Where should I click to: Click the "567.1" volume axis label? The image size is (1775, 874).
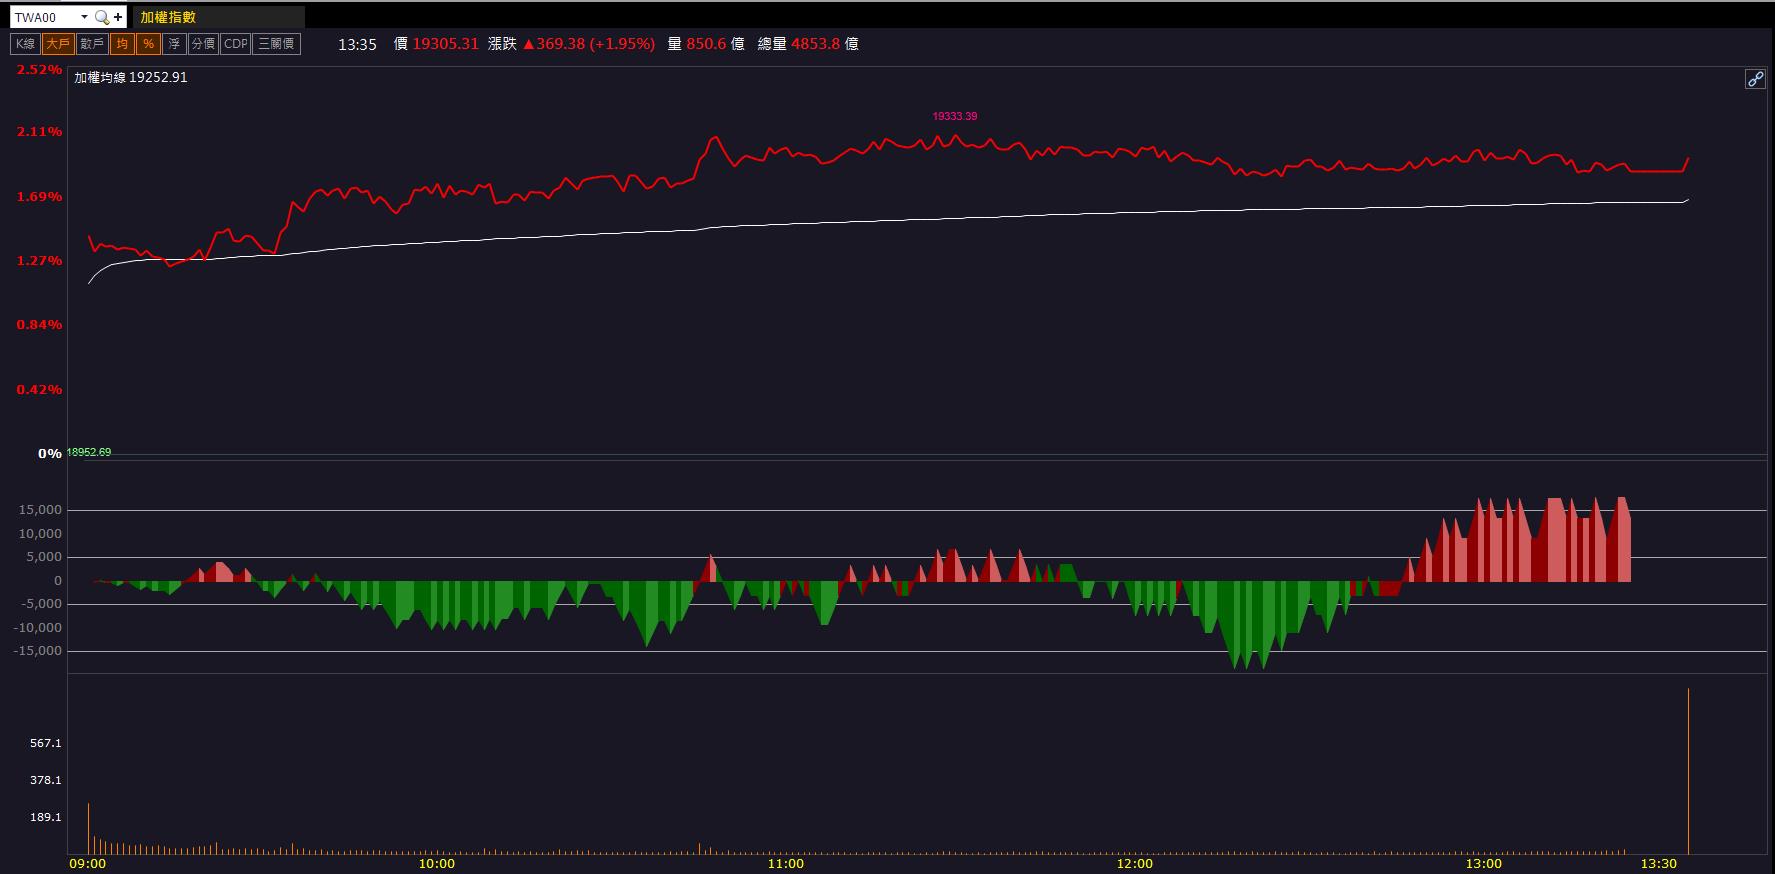point(46,743)
